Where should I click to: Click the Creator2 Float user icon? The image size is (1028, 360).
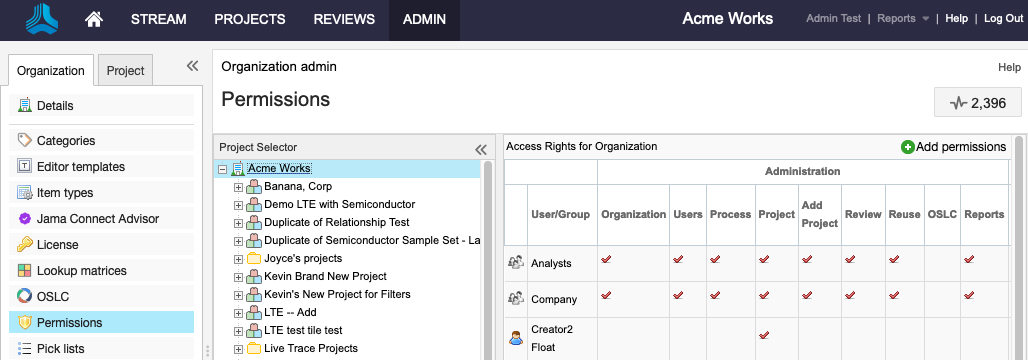(x=516, y=338)
